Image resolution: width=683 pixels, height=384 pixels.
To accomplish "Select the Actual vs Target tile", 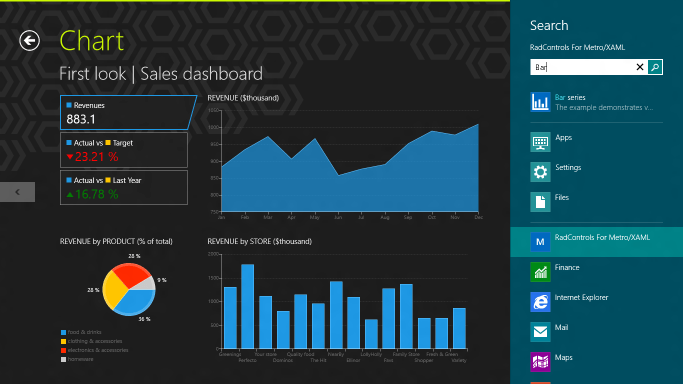I will click(124, 150).
